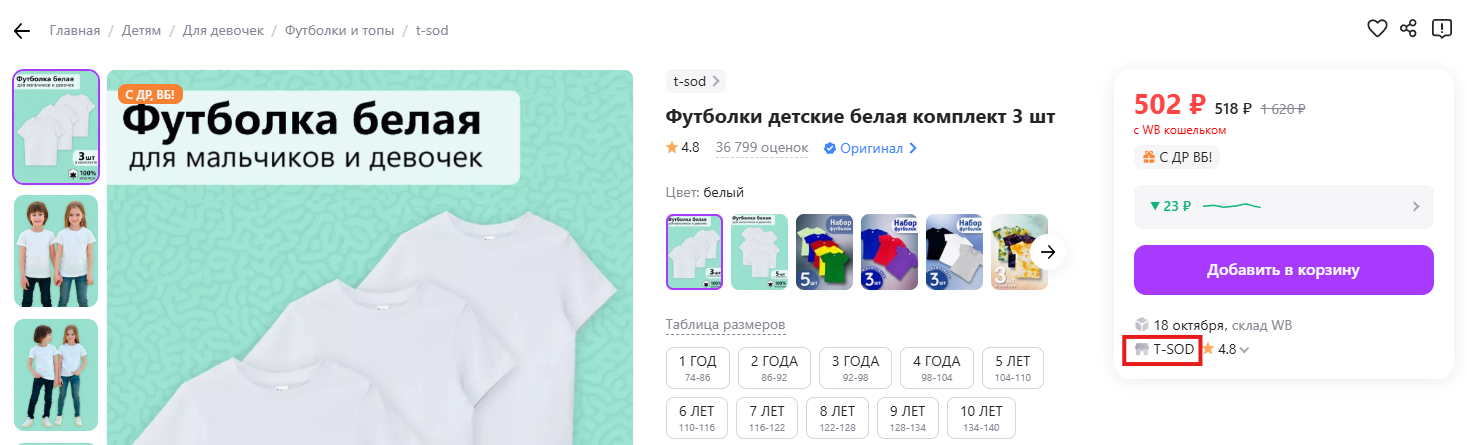Open 36 799 оценок reviews link
1467x445 pixels.
[762, 148]
